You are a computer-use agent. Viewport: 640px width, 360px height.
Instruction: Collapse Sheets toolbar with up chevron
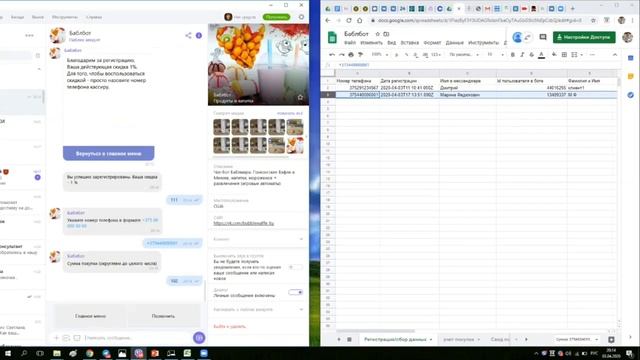pyautogui.click(x=615, y=55)
